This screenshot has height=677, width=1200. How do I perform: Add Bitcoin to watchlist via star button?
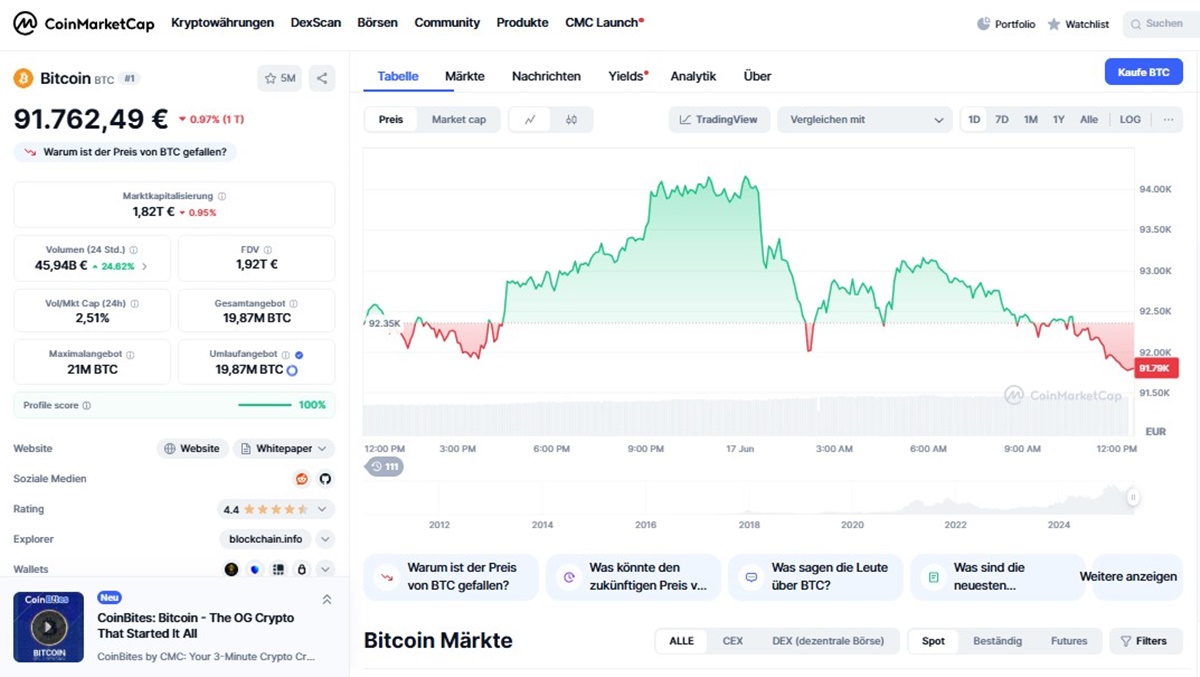pyautogui.click(x=279, y=78)
